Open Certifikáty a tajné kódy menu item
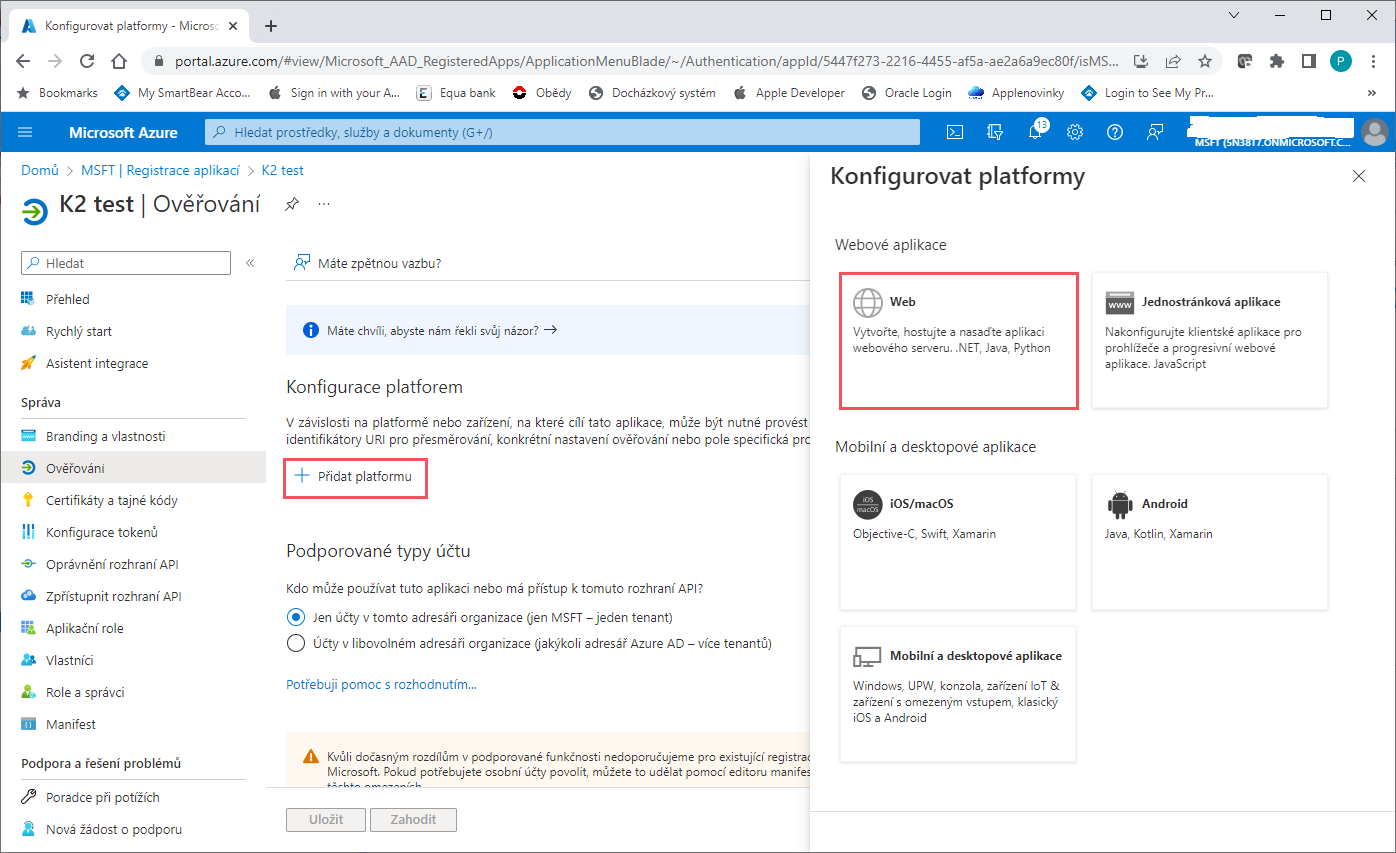 (x=111, y=500)
